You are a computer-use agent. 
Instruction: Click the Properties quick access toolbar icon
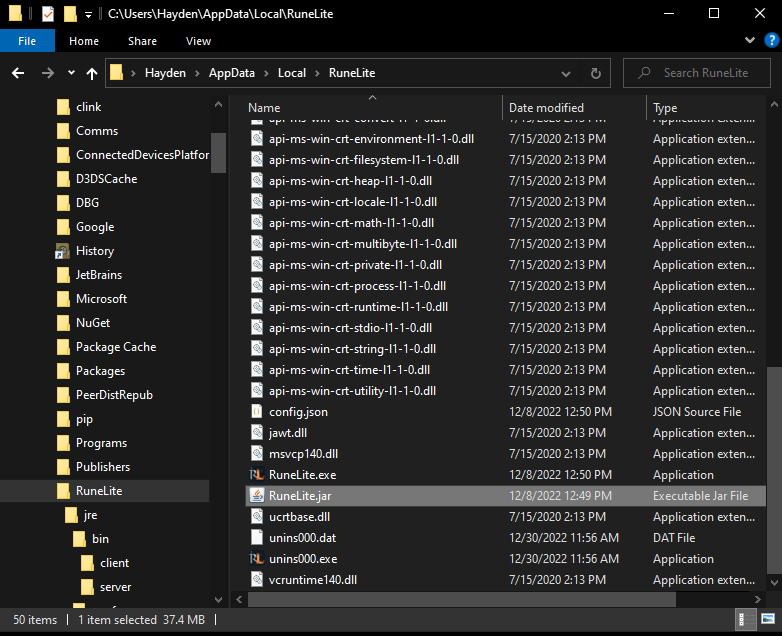coord(47,14)
